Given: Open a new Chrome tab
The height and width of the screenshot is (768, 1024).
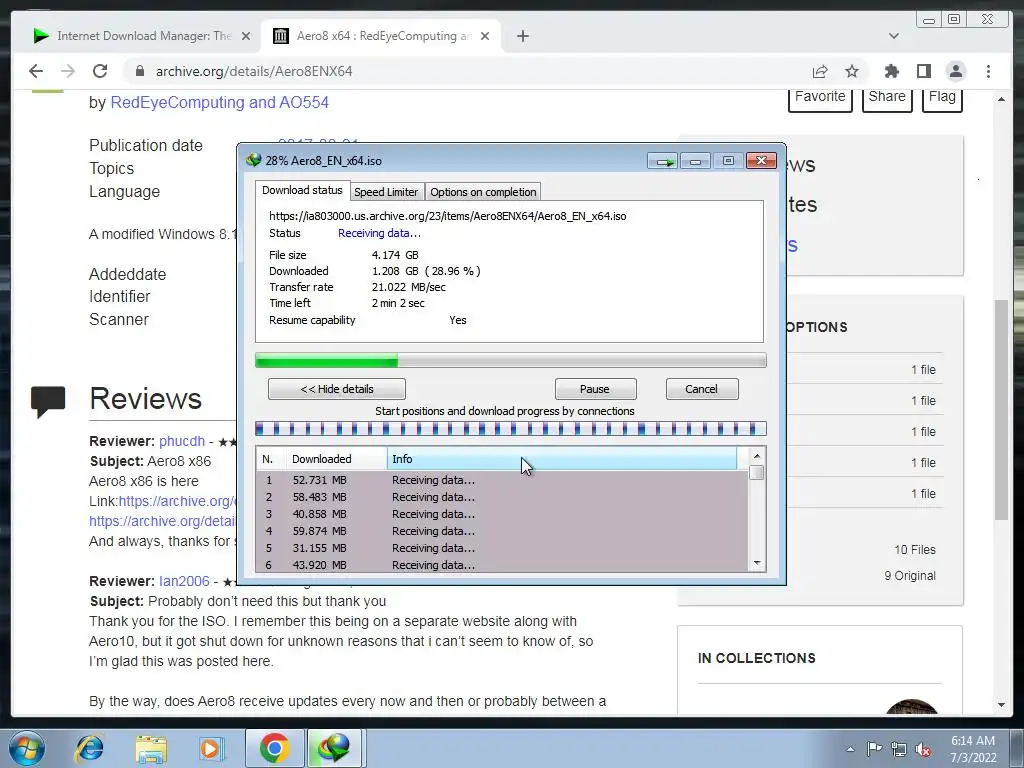Looking at the screenshot, I should click(522, 36).
